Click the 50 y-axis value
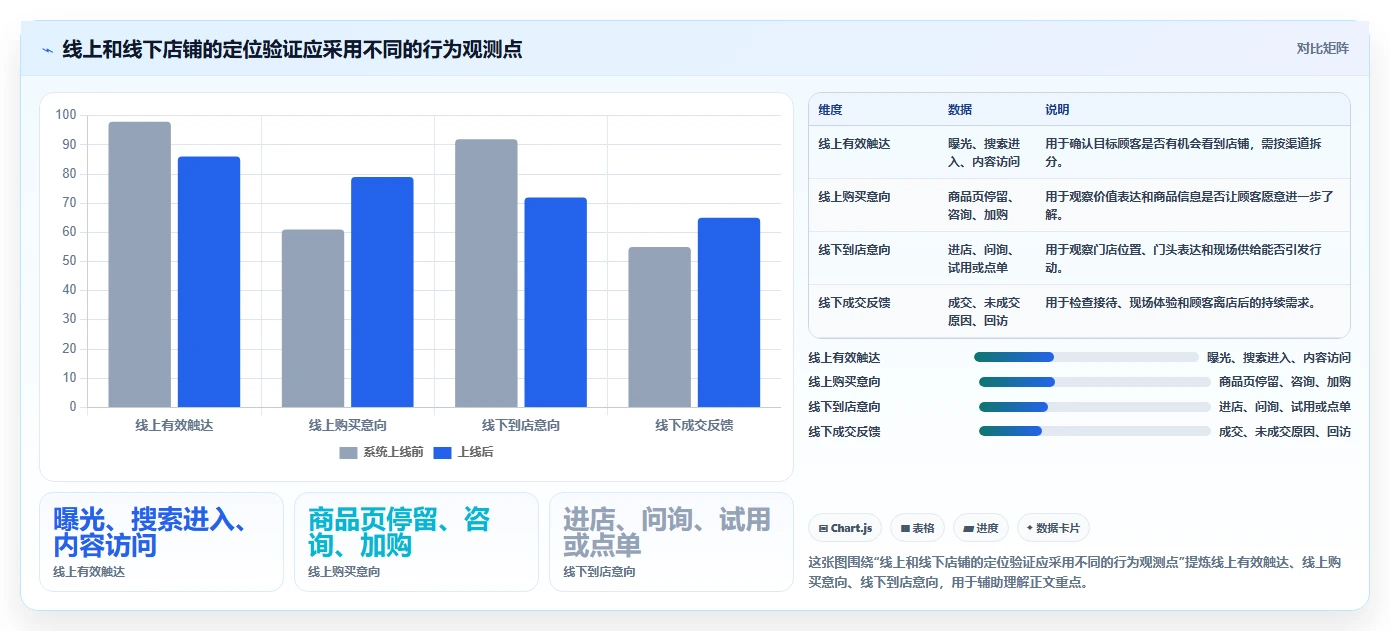 69,261
